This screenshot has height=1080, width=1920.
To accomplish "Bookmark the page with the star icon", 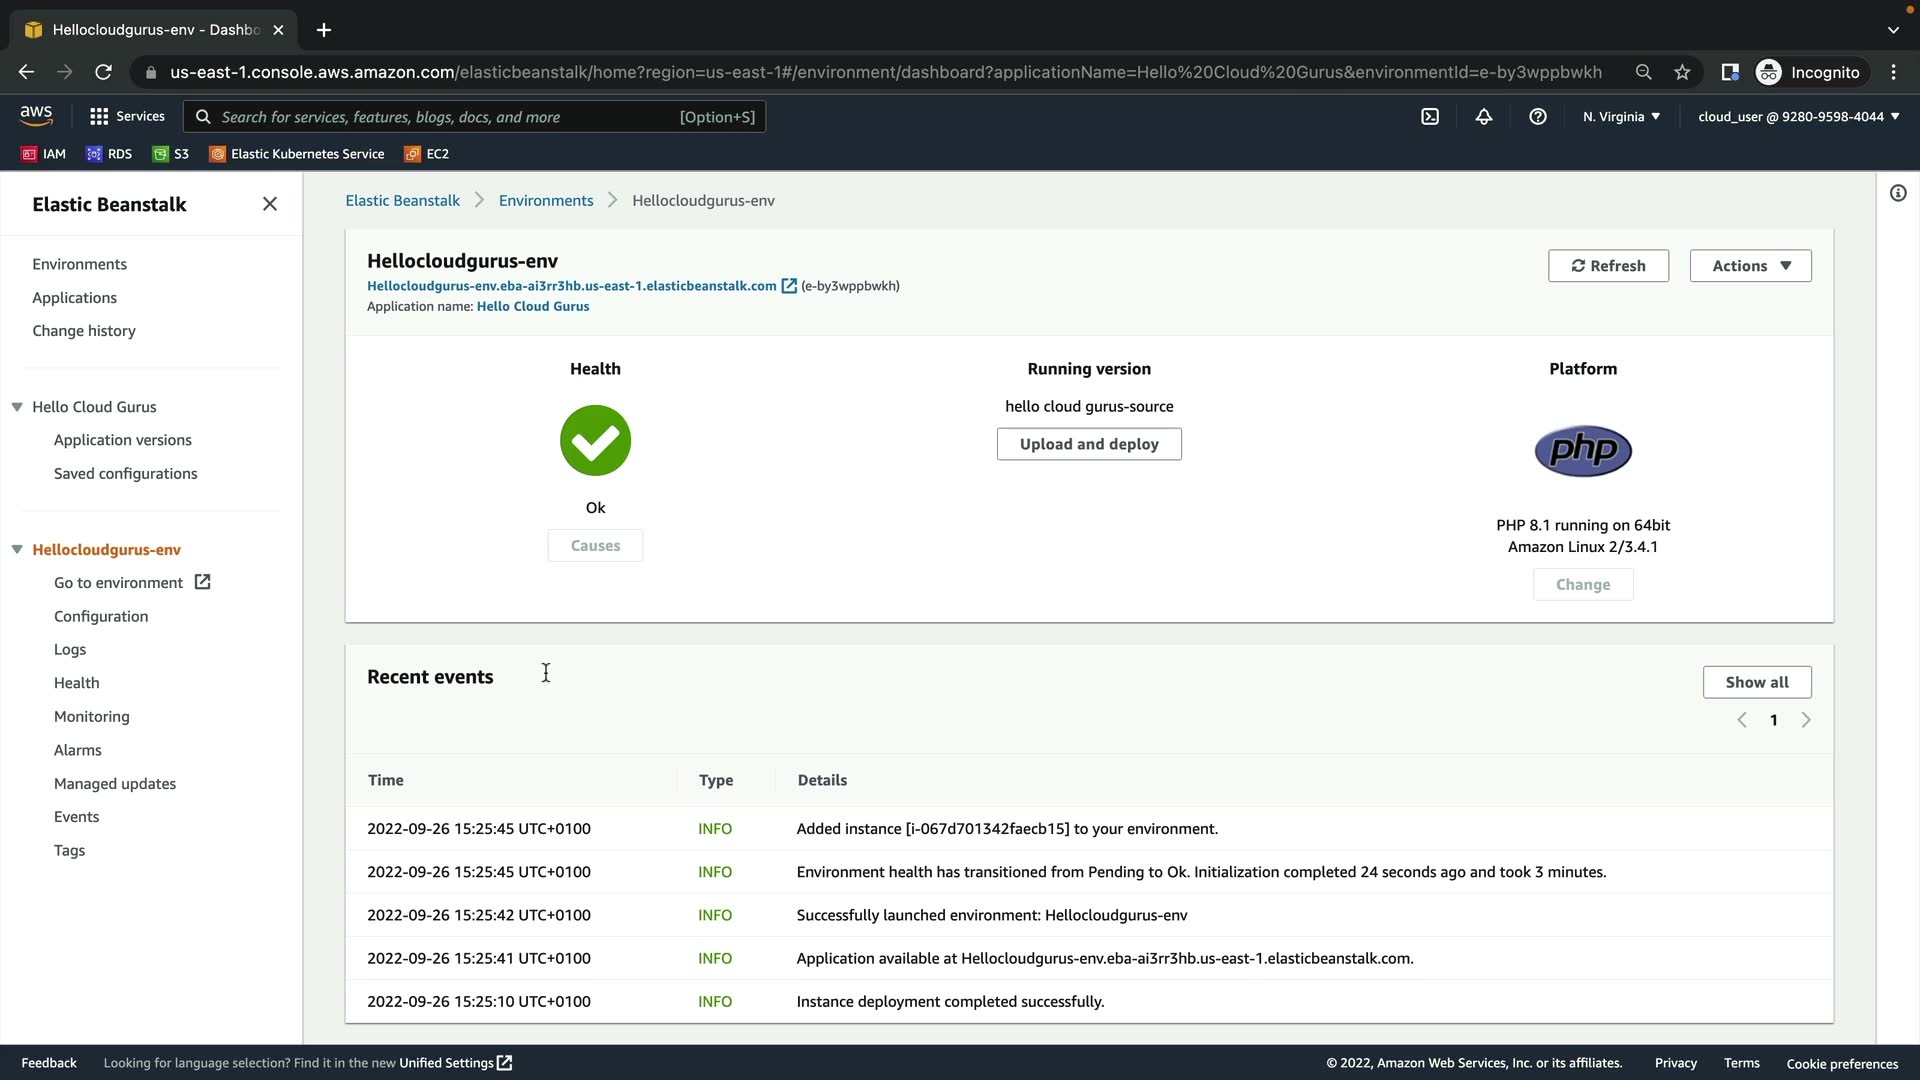I will click(1683, 72).
